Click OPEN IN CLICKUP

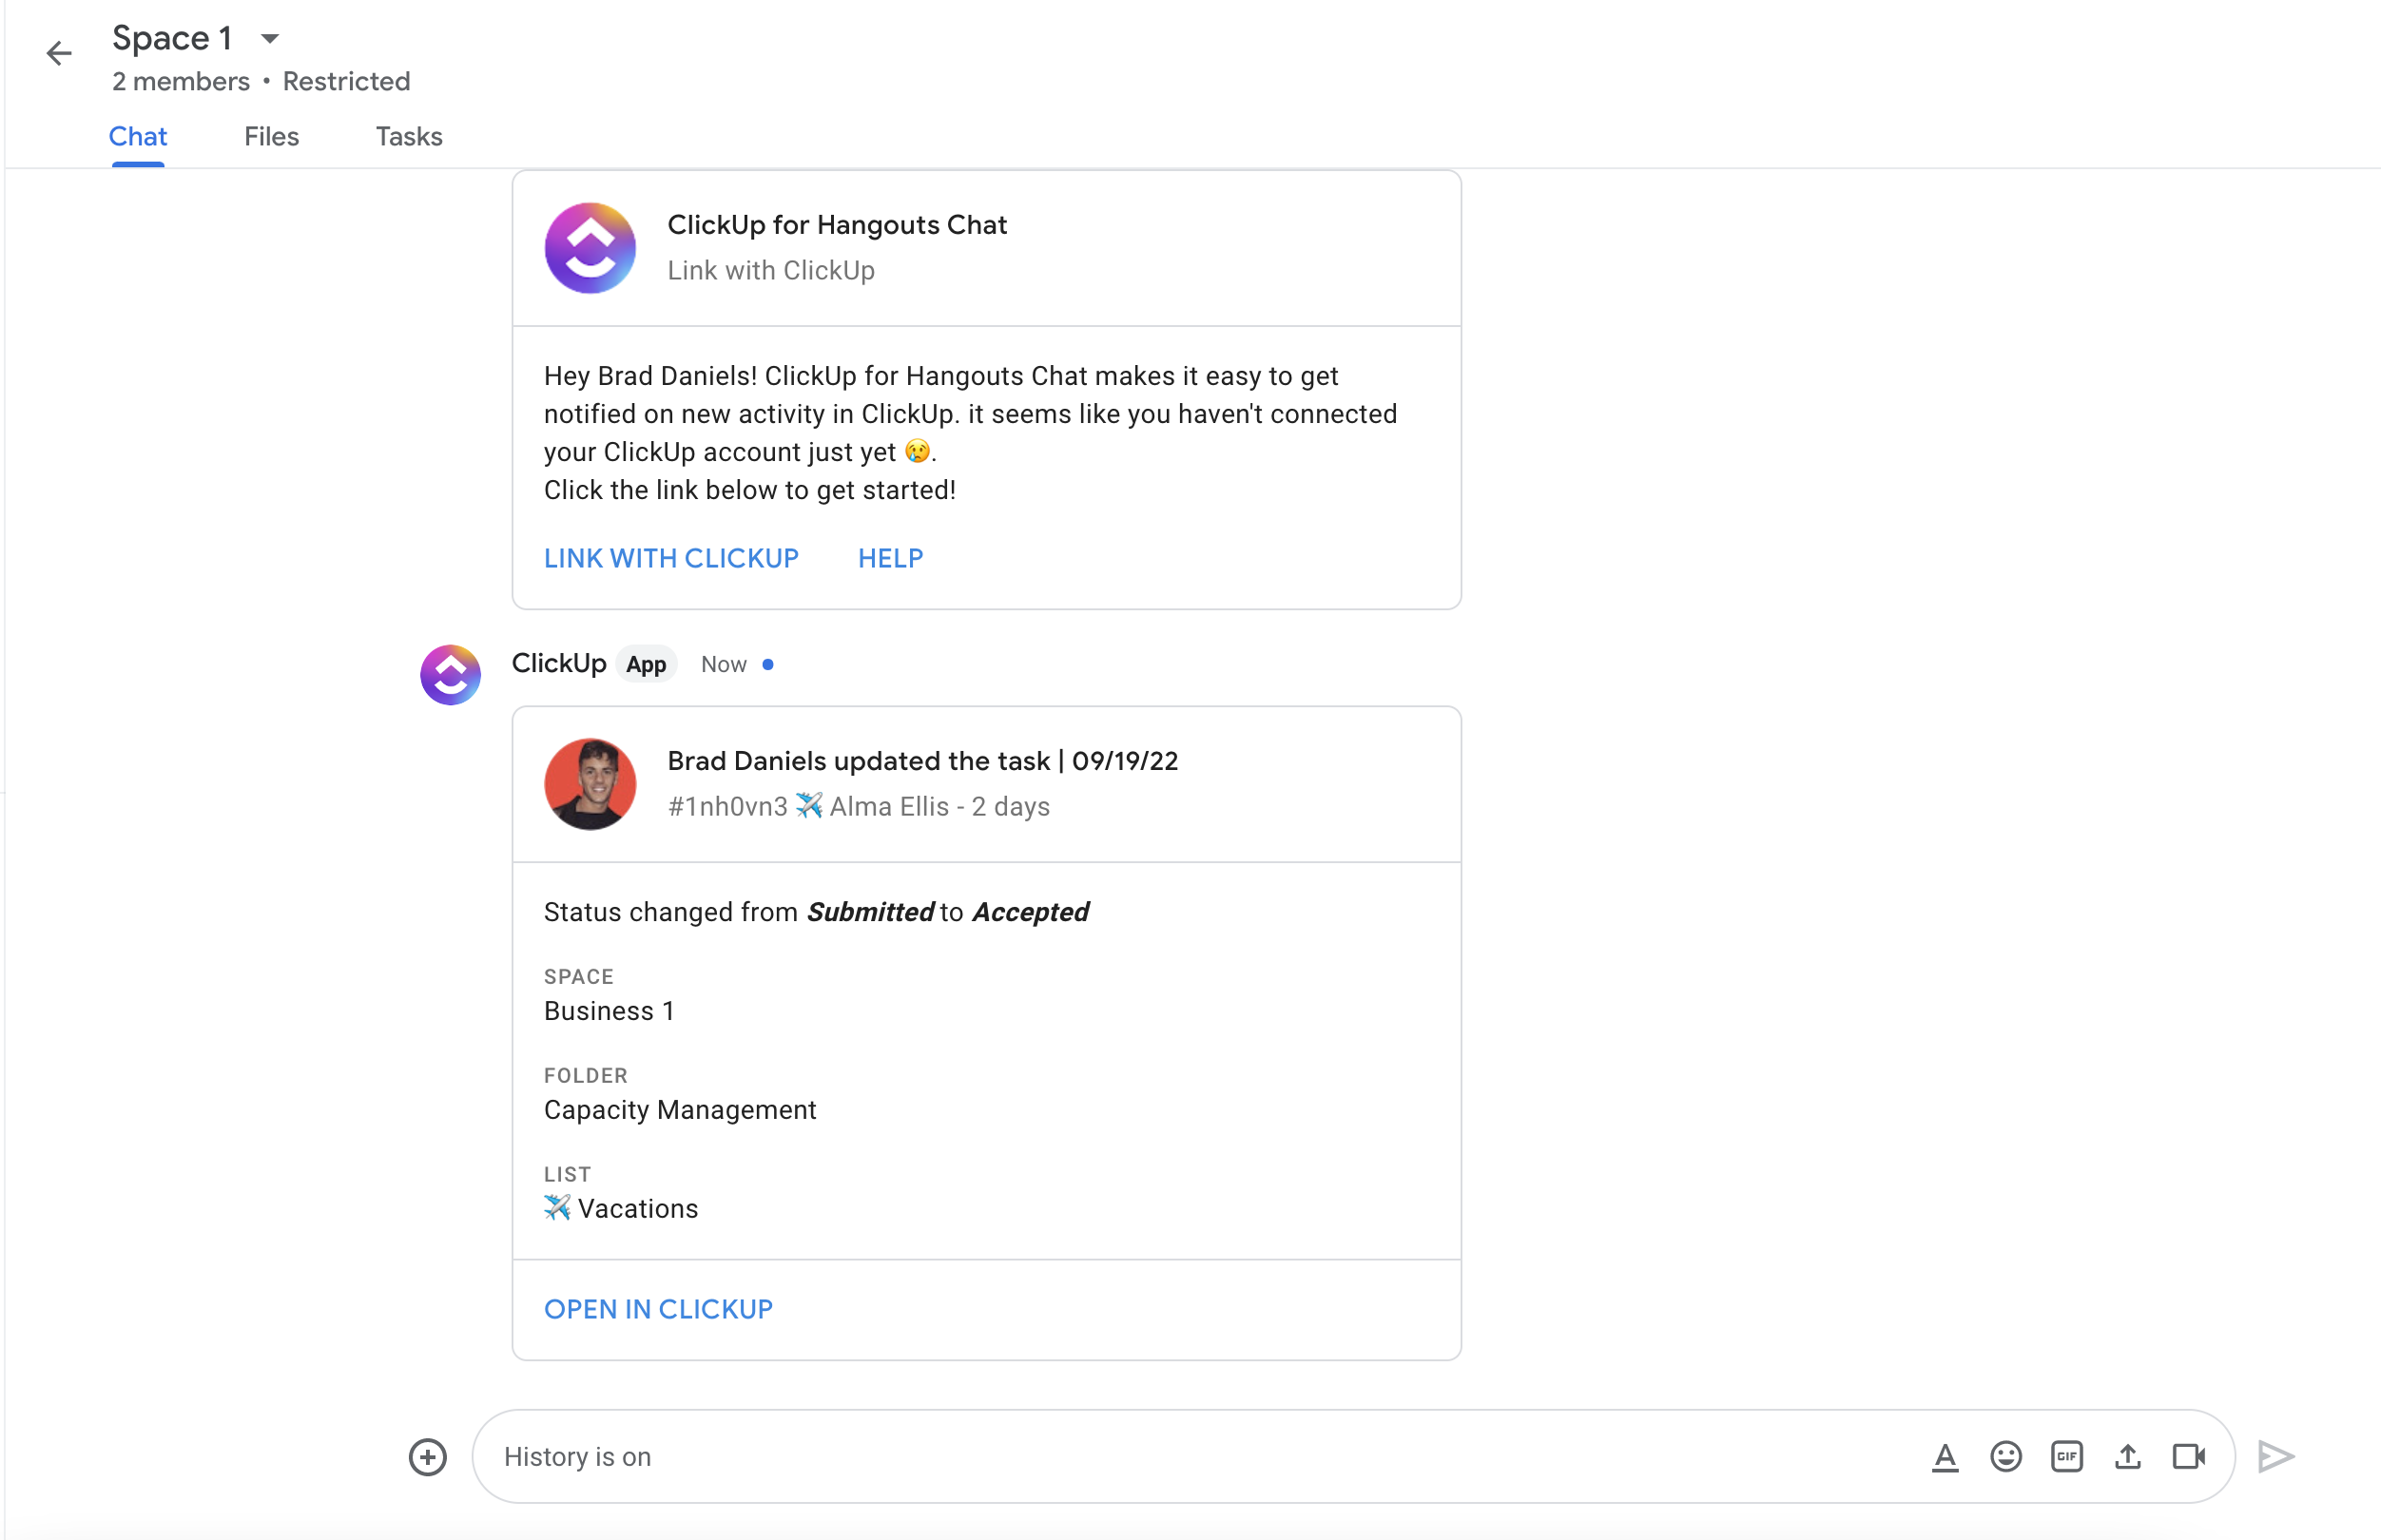pyautogui.click(x=658, y=1308)
